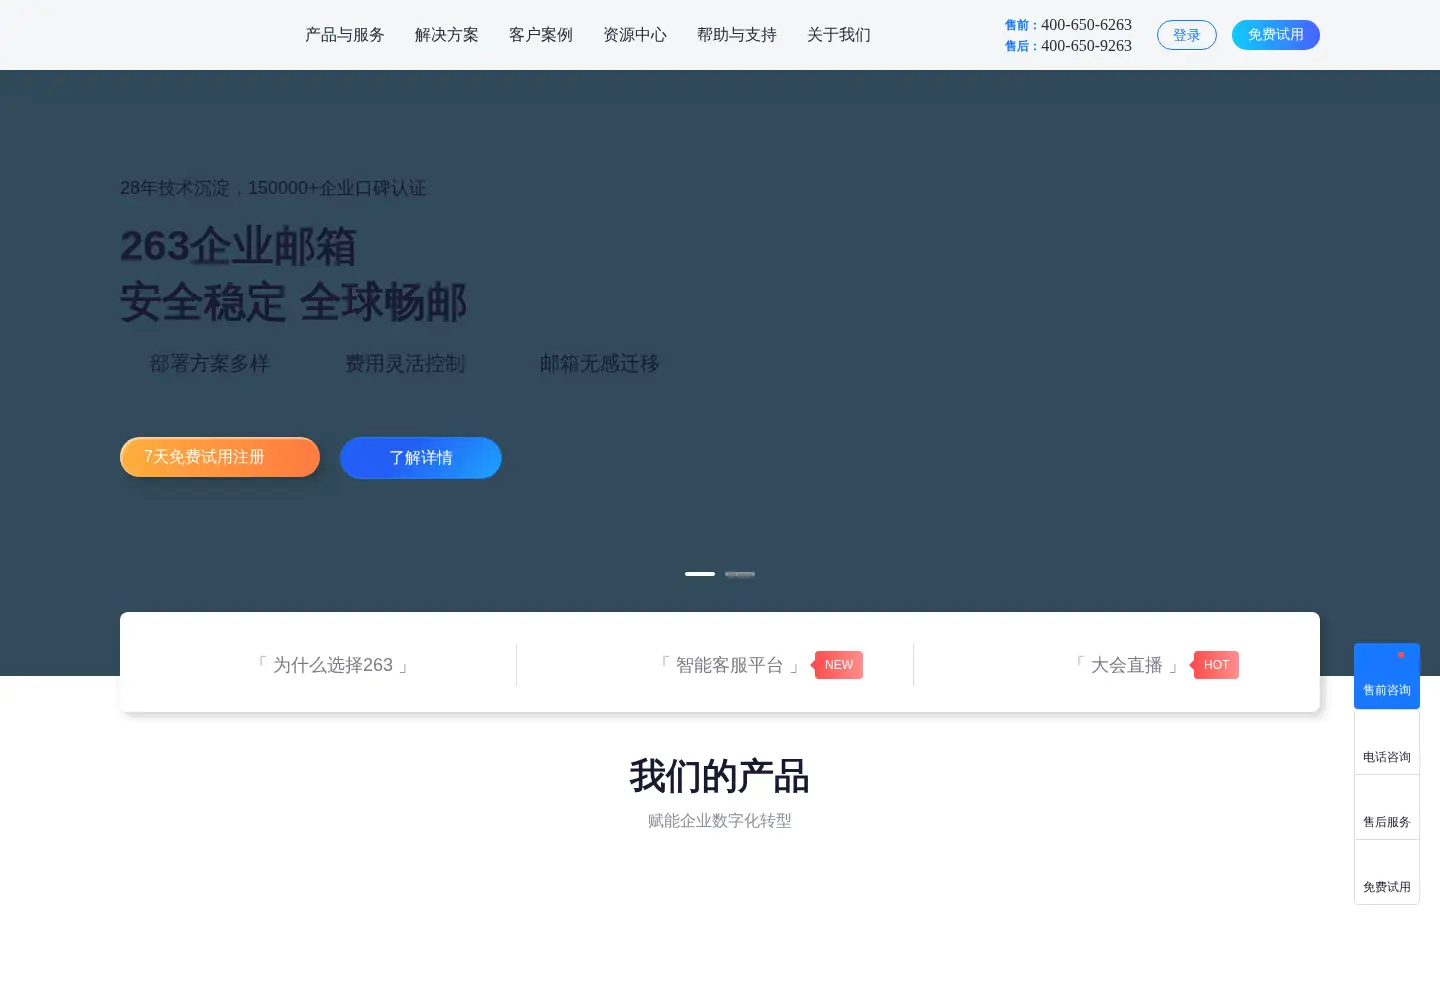Image resolution: width=1440 pixels, height=1000 pixels.
Task: Open the 帮助与支持 menu
Action: [737, 35]
